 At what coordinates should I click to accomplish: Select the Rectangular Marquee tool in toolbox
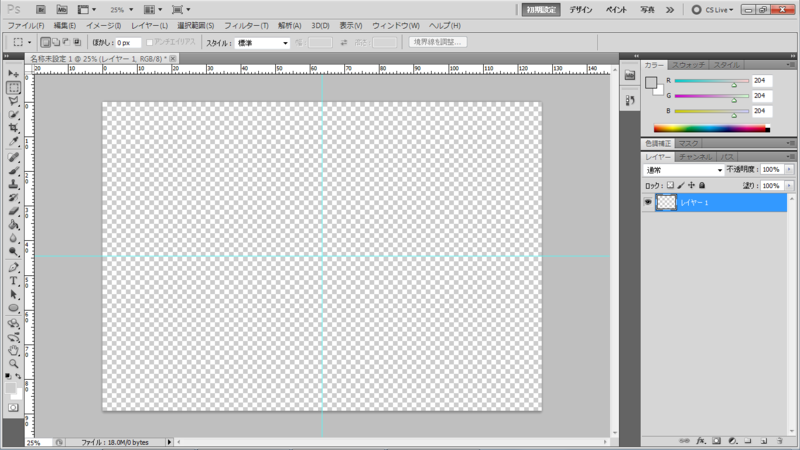pyautogui.click(x=13, y=87)
